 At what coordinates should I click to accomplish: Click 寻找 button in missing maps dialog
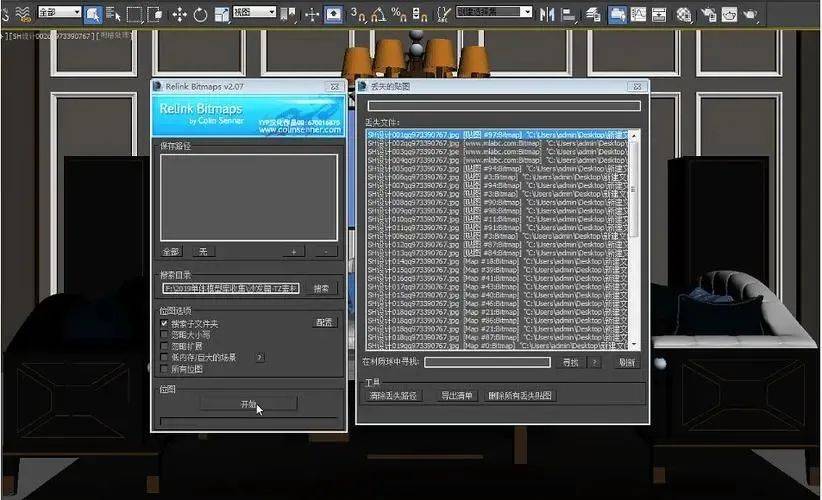click(x=570, y=362)
